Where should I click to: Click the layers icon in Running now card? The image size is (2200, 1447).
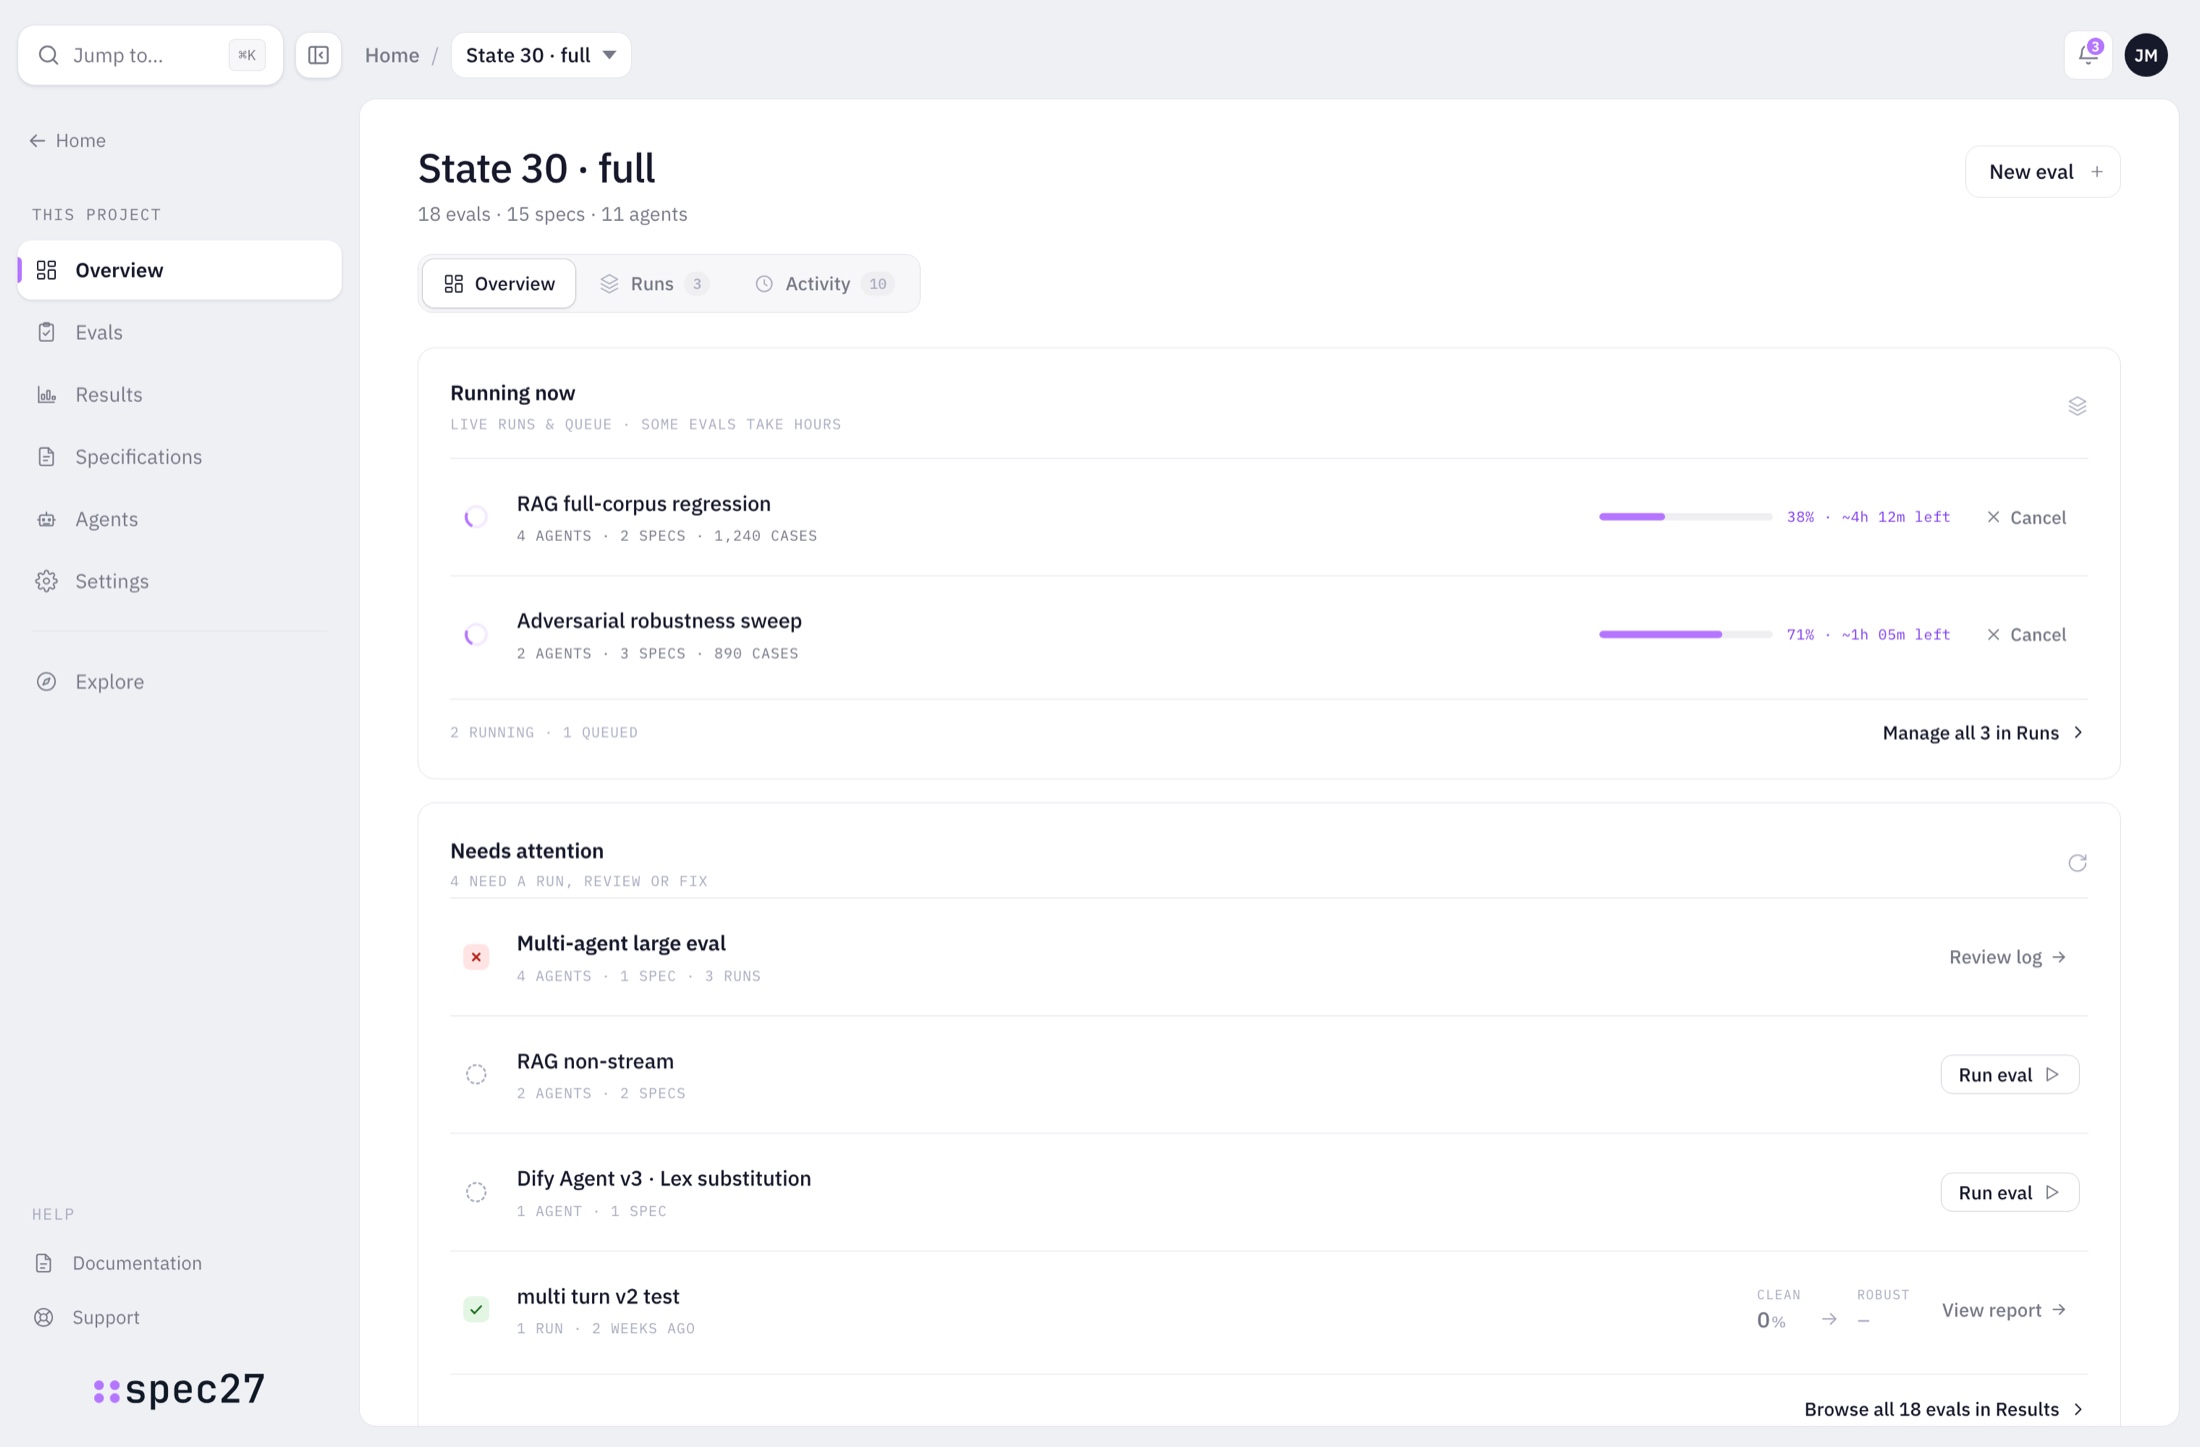click(x=2077, y=406)
